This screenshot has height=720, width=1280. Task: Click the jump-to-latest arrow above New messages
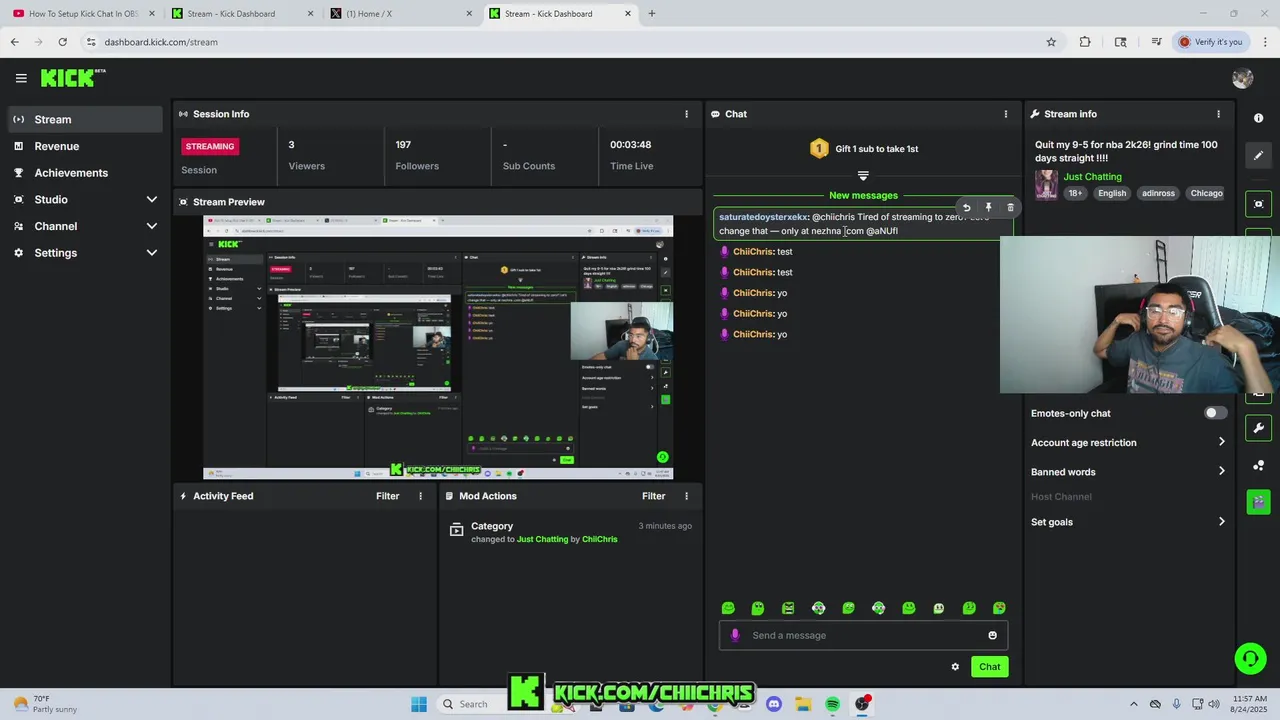(x=863, y=176)
